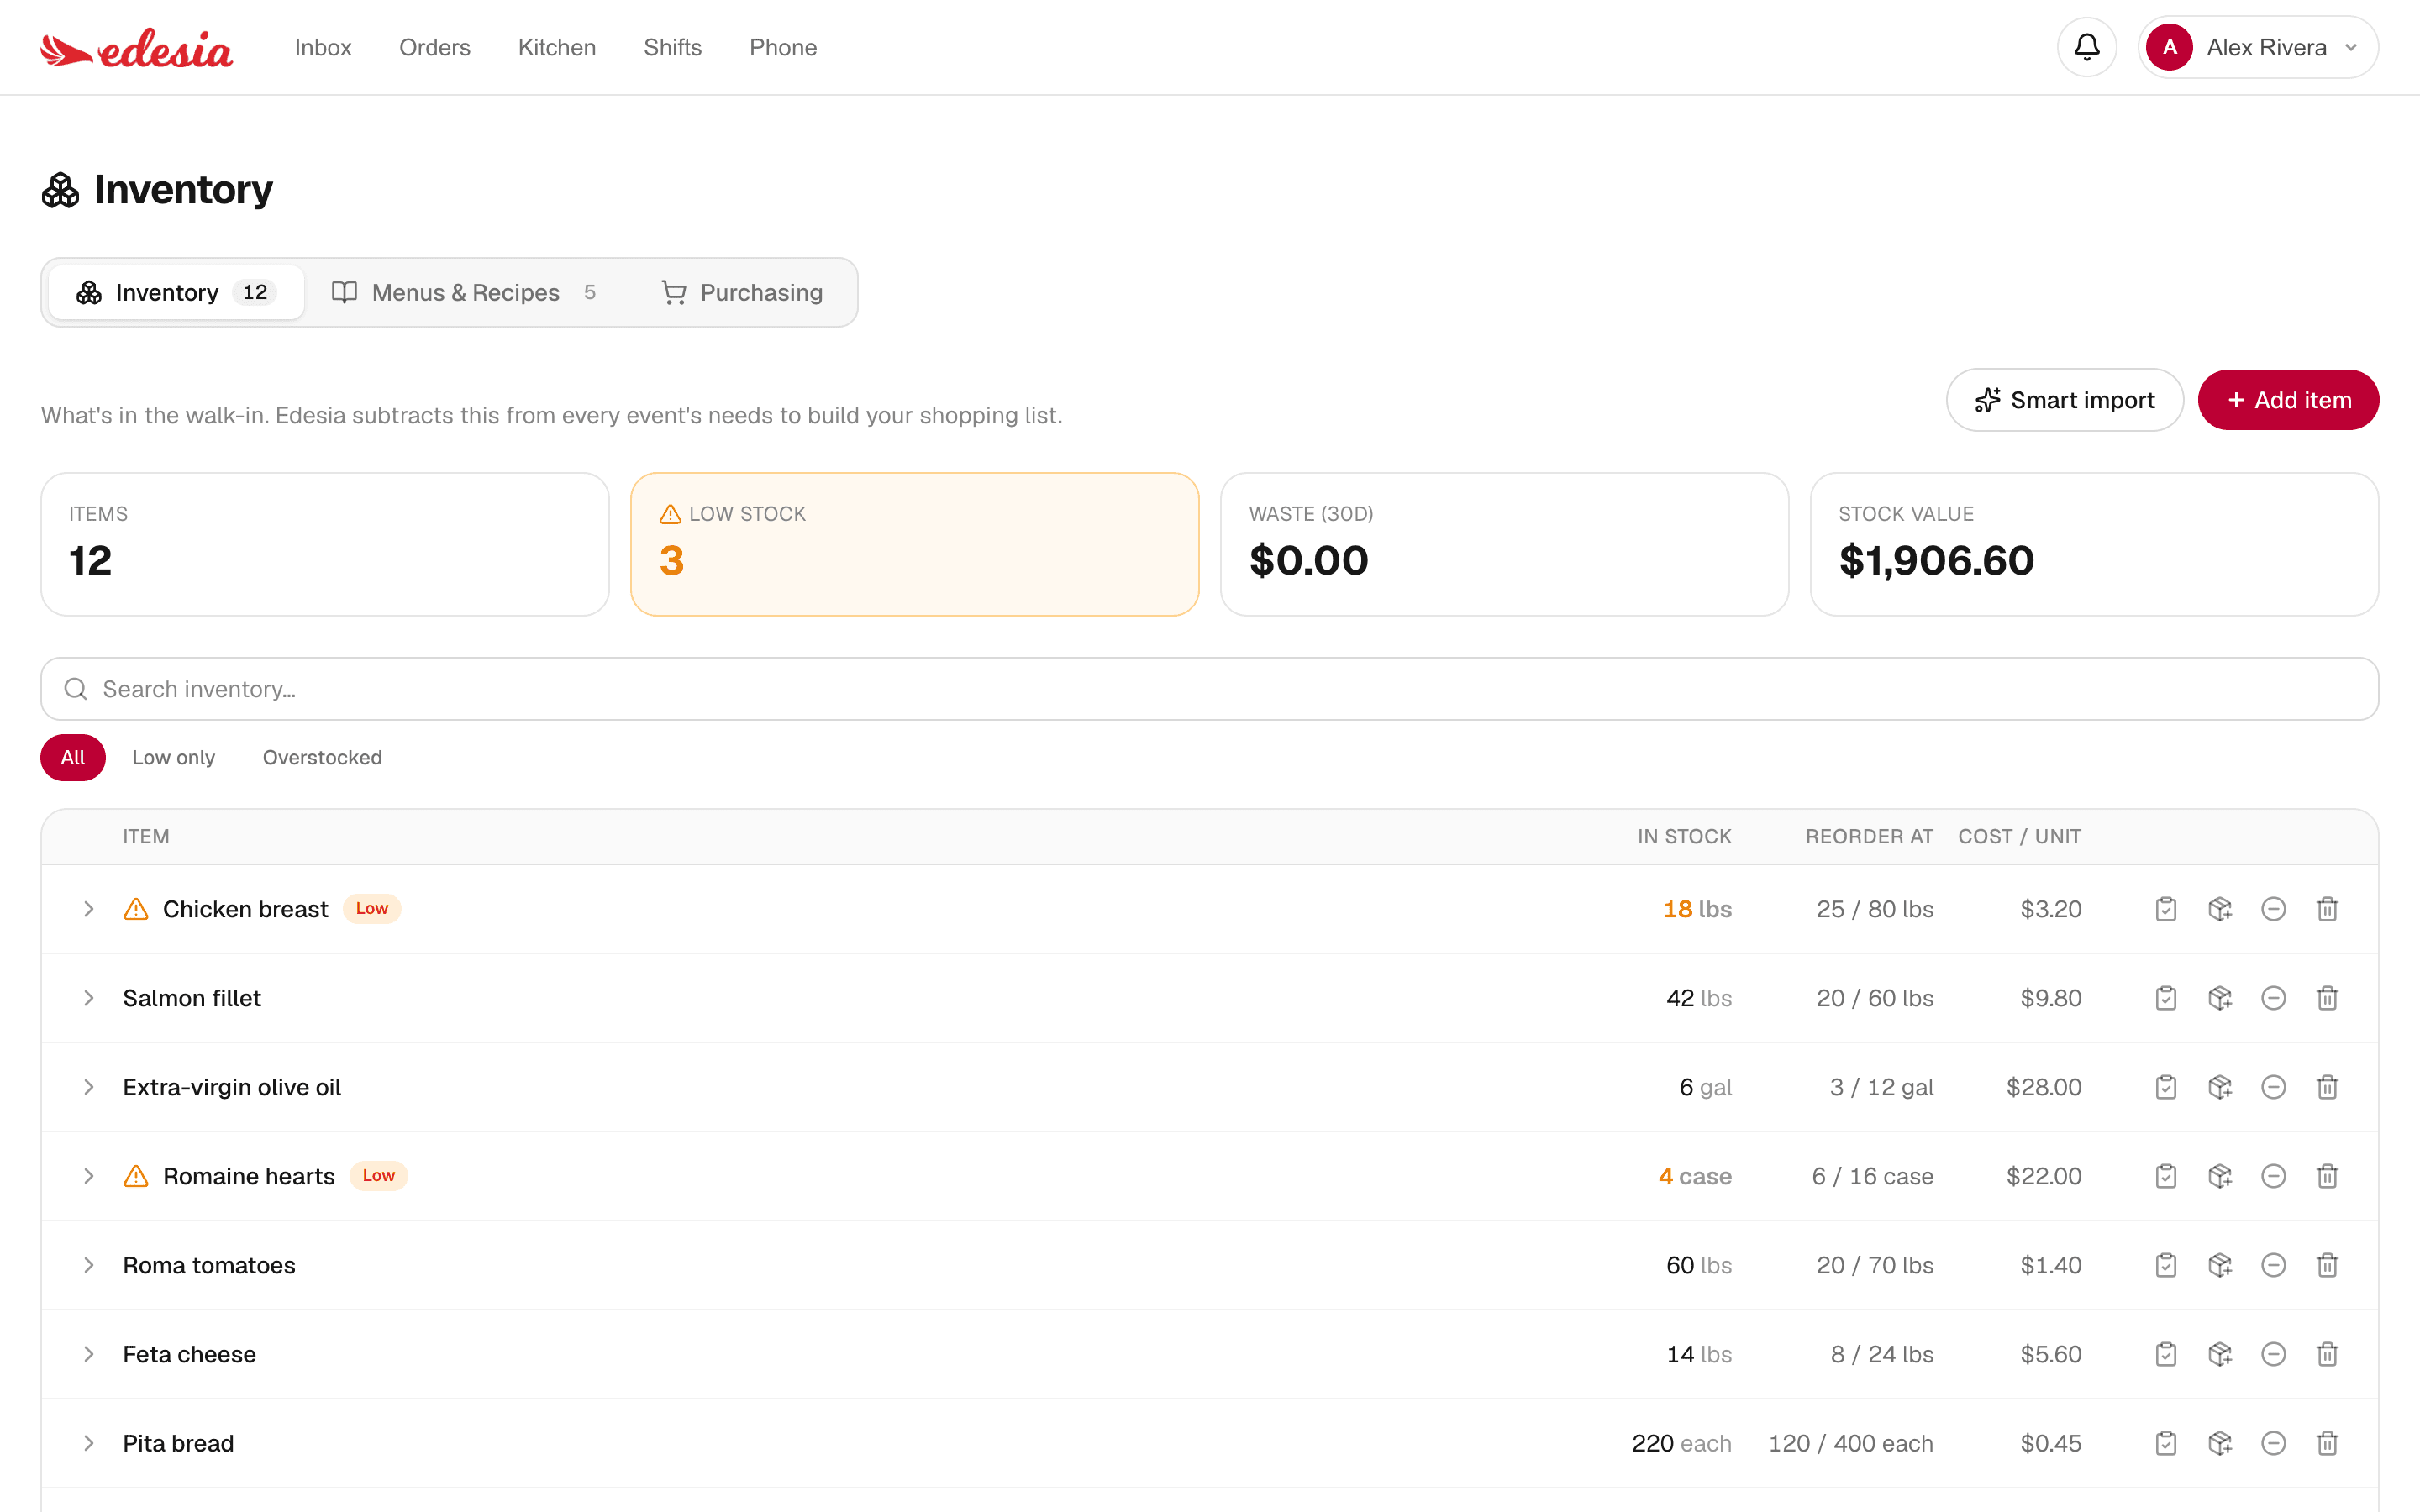Select the Inventory tab
2420x1512 pixels.
pyautogui.click(x=176, y=292)
